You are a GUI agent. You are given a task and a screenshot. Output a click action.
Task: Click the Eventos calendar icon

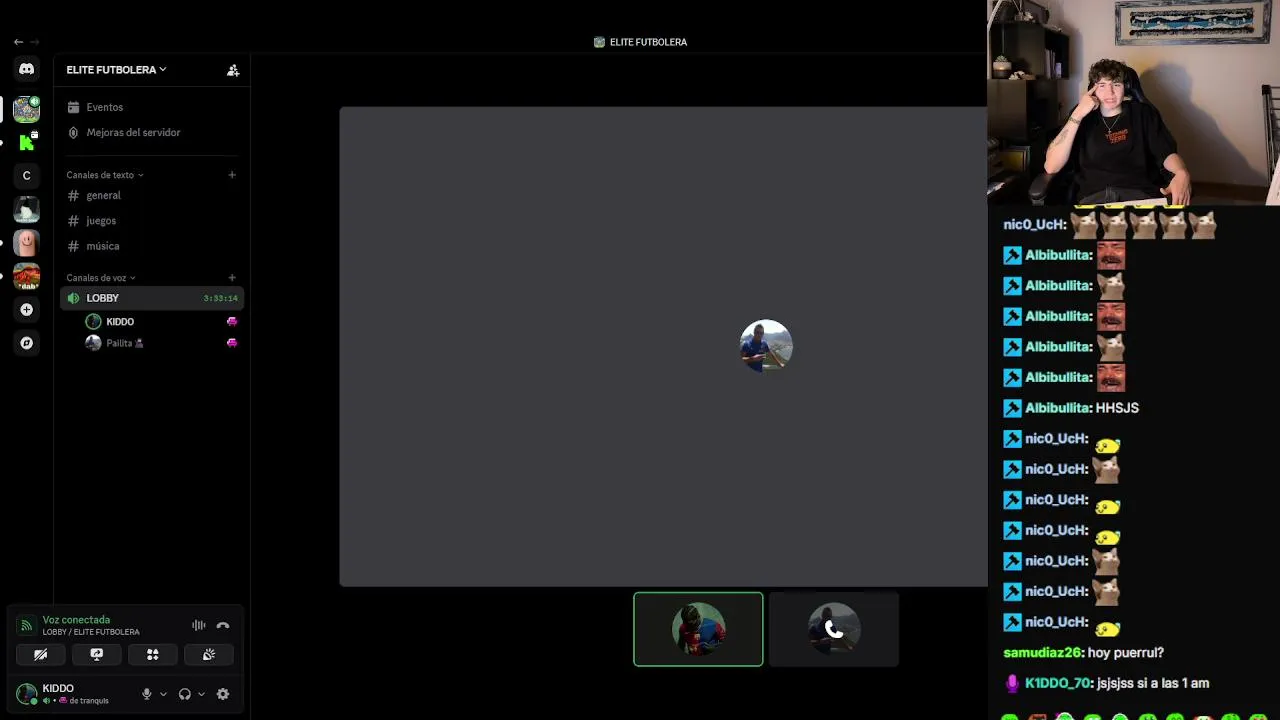(73, 107)
